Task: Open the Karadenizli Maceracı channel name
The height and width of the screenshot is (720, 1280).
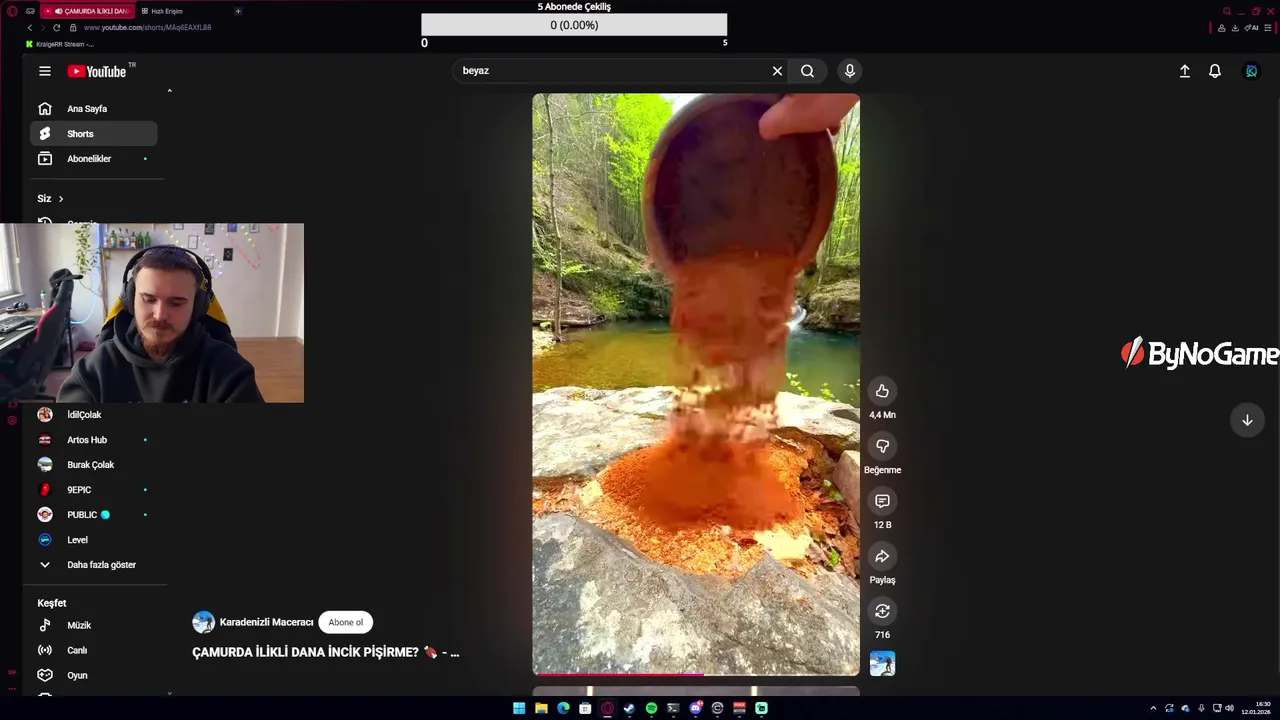Action: [x=266, y=622]
